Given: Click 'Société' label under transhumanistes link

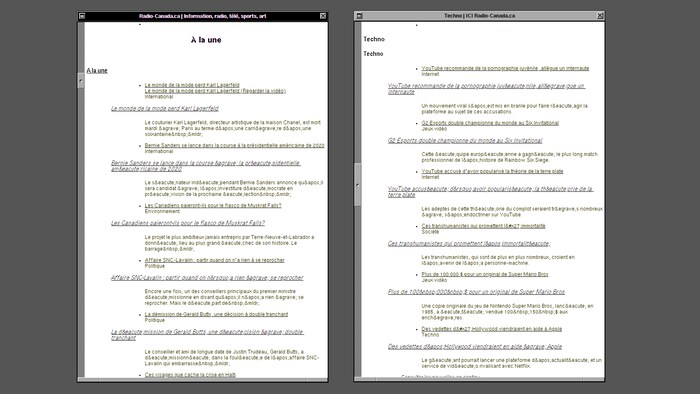Looking at the screenshot, I should tap(430, 232).
